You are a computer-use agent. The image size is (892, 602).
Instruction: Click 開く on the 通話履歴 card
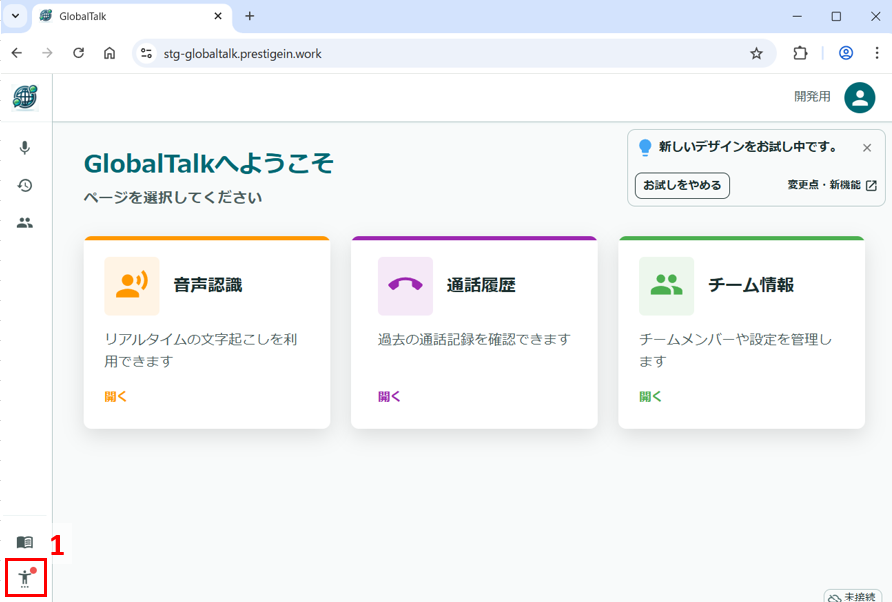(389, 396)
